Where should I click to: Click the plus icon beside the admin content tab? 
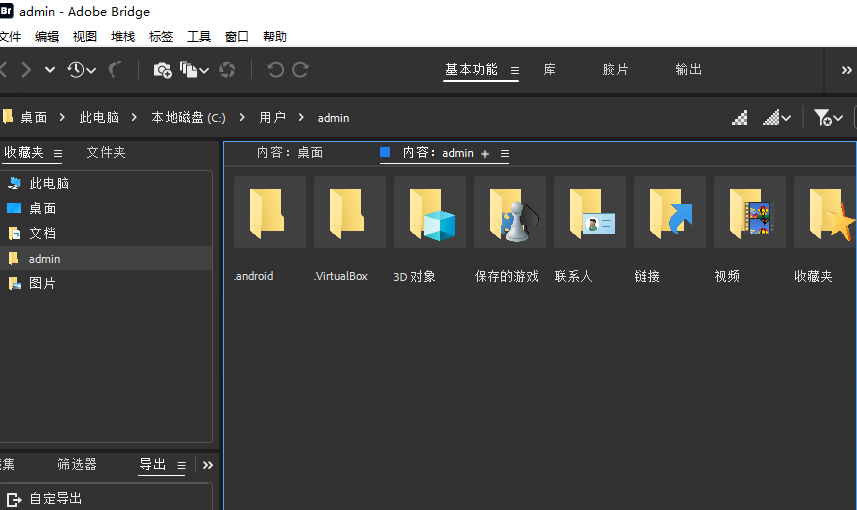485,154
